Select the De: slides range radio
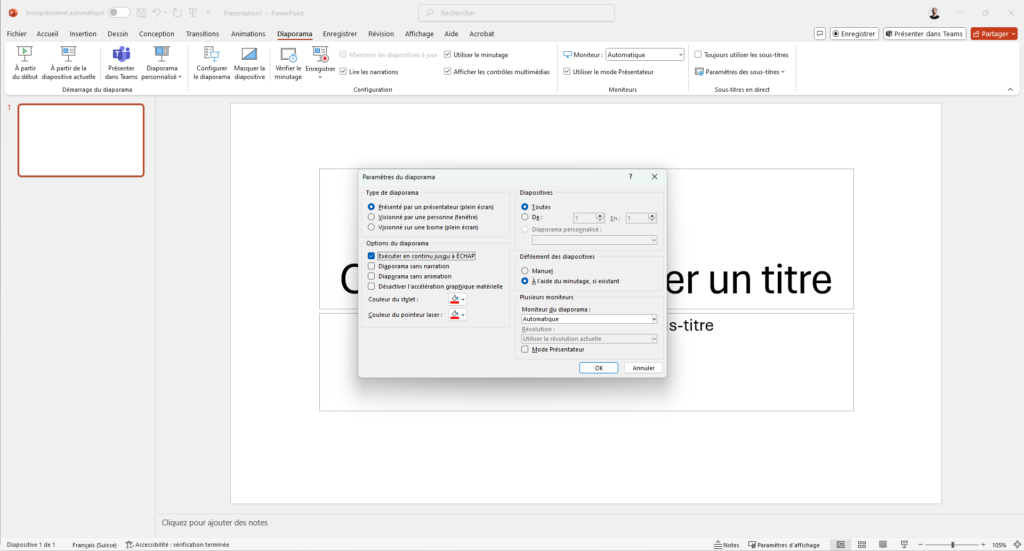The height and width of the screenshot is (551, 1024). [524, 217]
